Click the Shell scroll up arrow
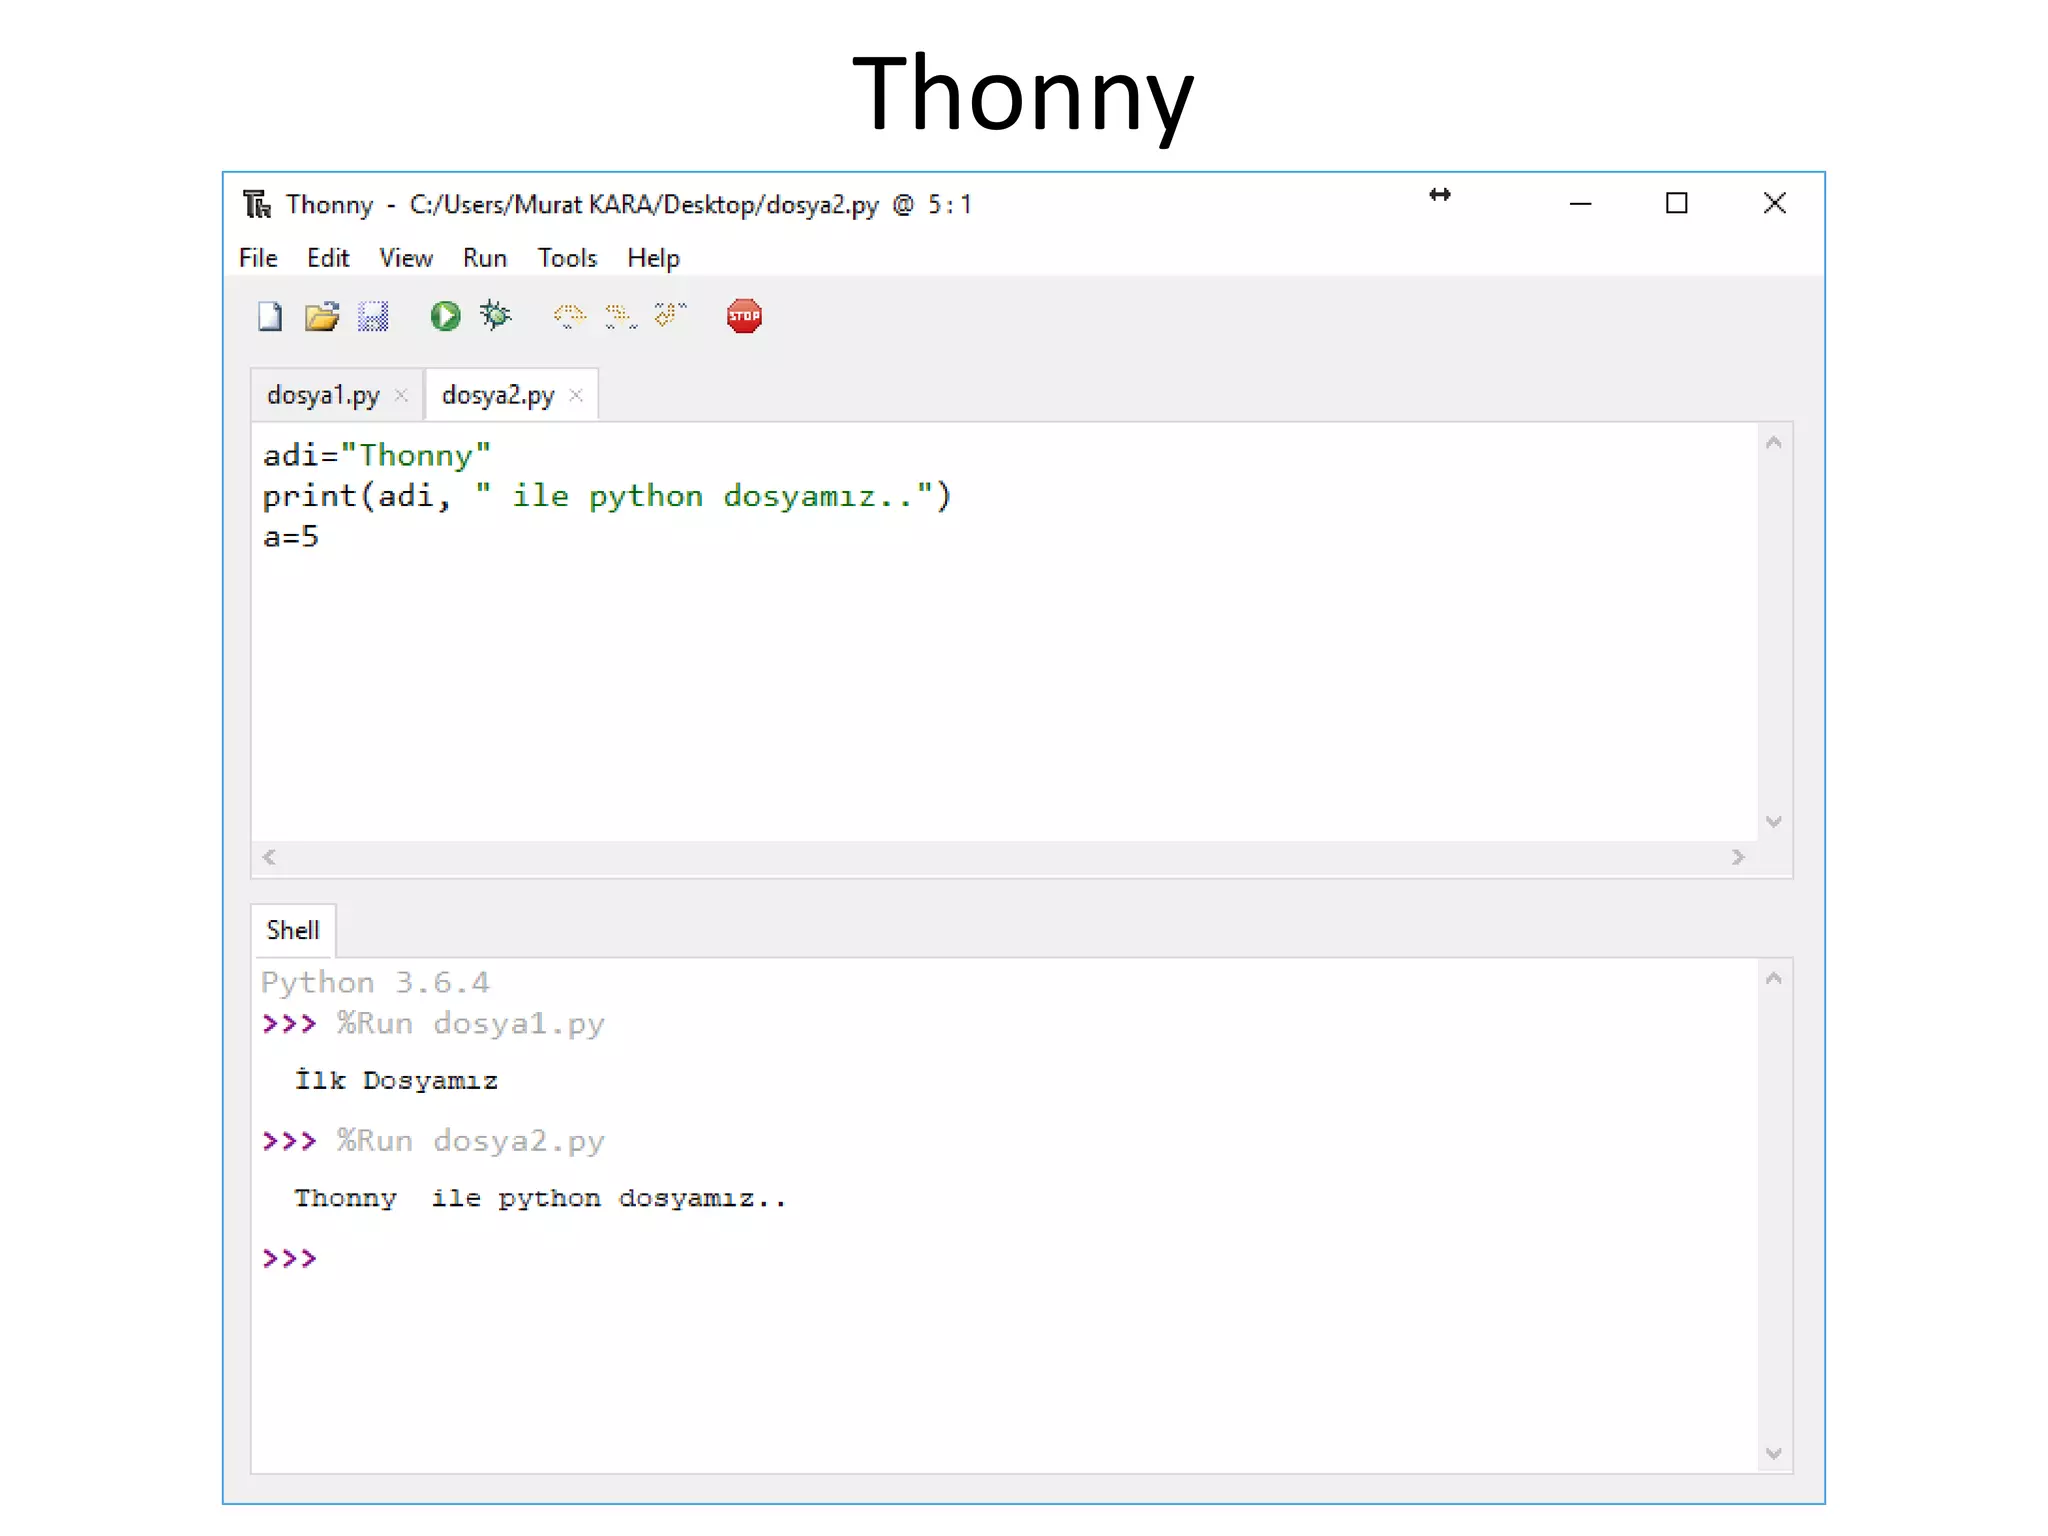This screenshot has width=2048, height=1536. coord(1774,978)
